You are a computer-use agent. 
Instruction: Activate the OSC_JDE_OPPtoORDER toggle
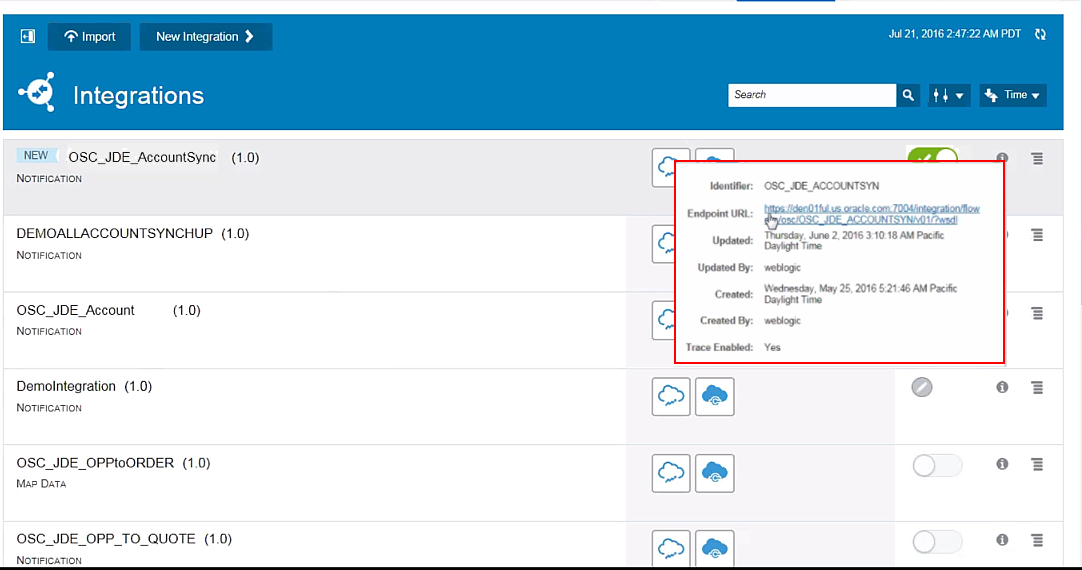pyautogui.click(x=937, y=466)
